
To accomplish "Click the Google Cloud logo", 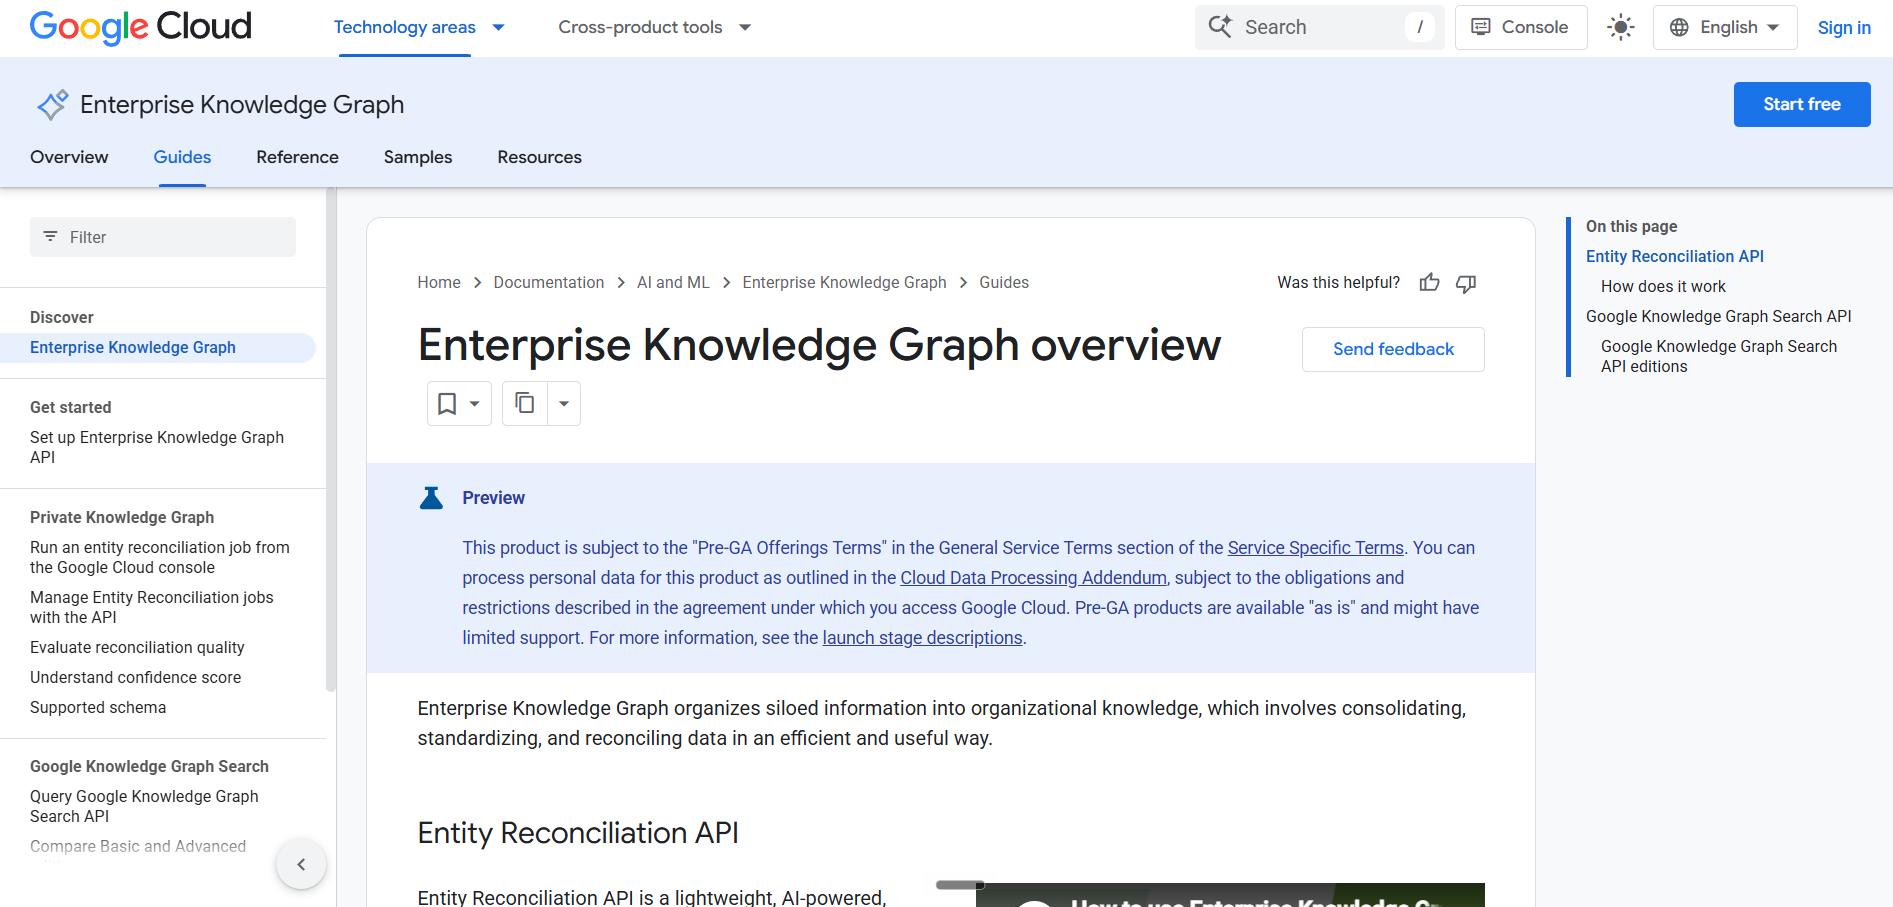I will click(x=140, y=27).
